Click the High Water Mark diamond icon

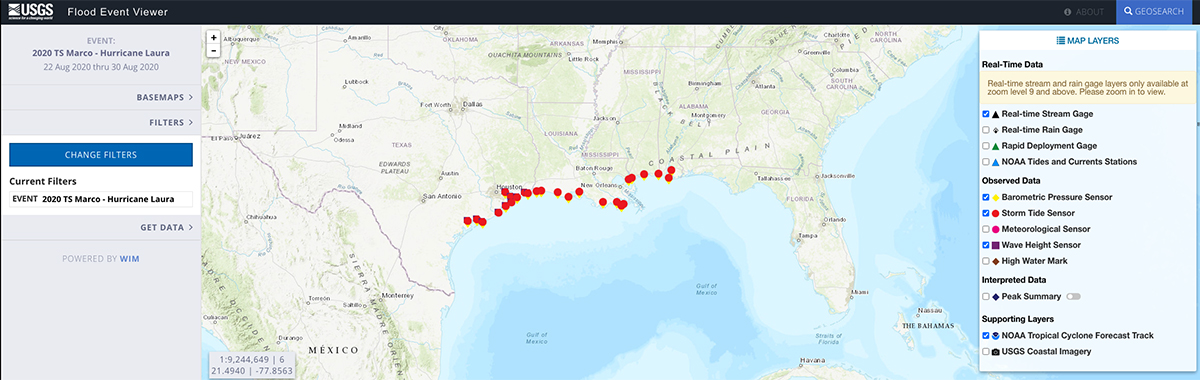click(x=996, y=261)
